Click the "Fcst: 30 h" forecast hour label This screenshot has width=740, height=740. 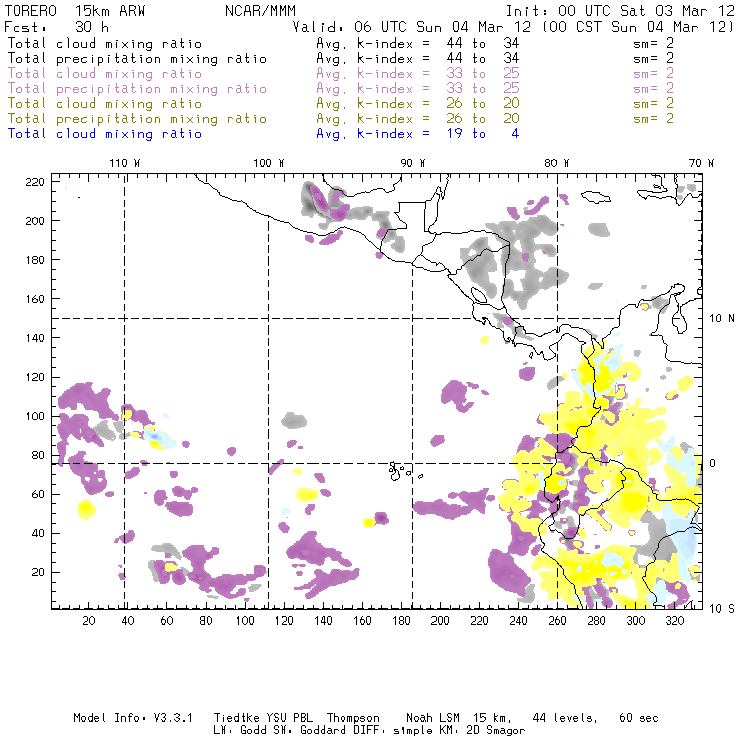(57, 27)
